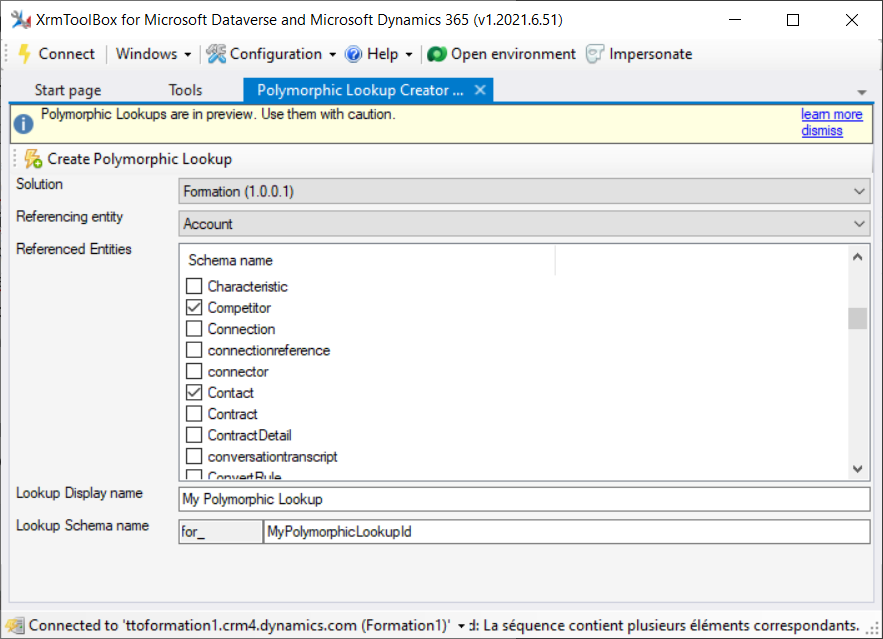Check the Connection entity checkbox
Screen dimensions: 883x639
tap(194, 329)
